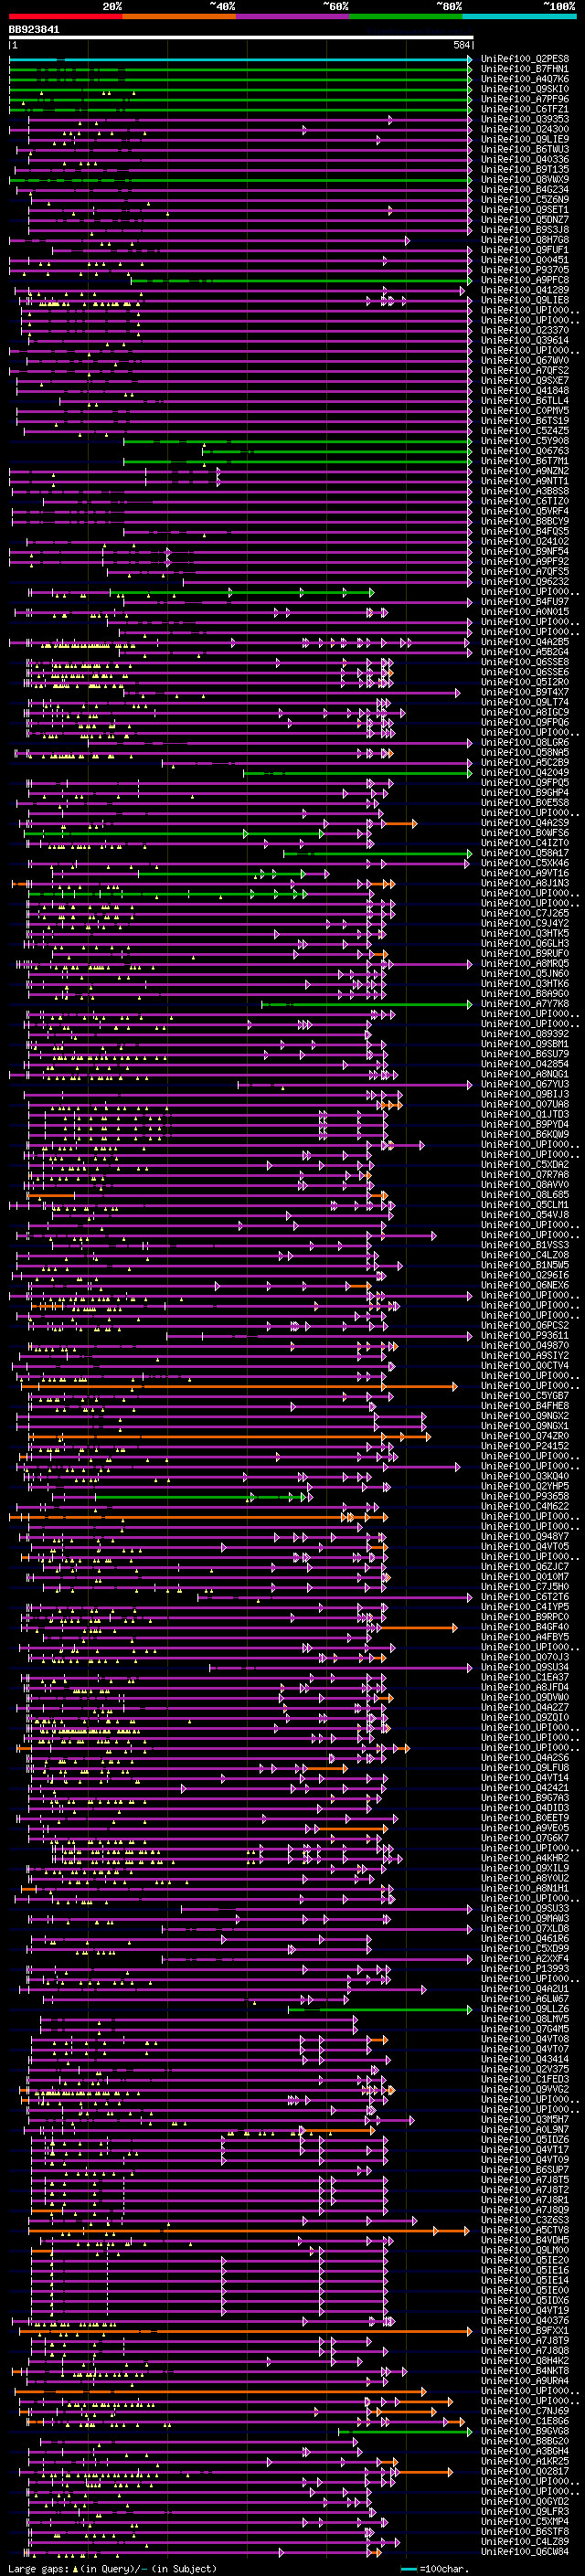Image resolution: width=585 pixels, height=2576 pixels.
Task: Click the purple ~60% identity legend segment
Action: click(x=293, y=16)
